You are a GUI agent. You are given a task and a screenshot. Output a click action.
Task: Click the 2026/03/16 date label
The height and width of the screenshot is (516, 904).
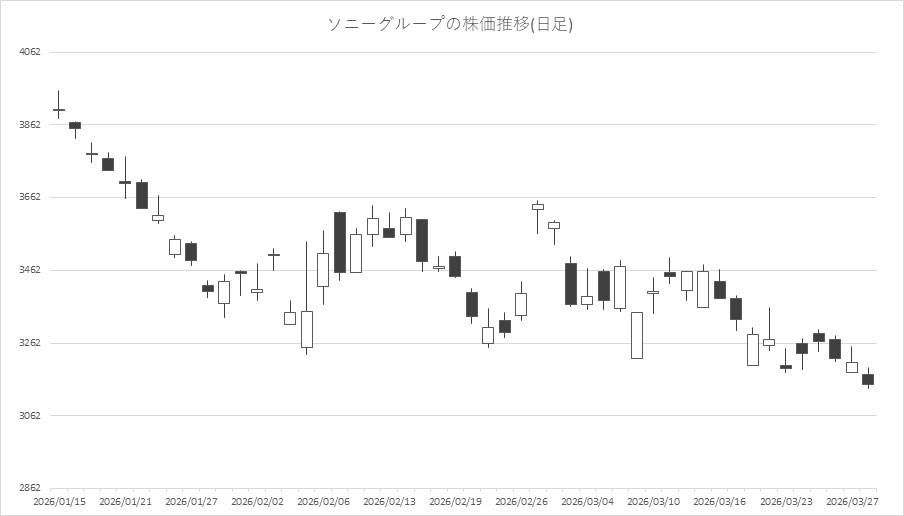tap(720, 502)
